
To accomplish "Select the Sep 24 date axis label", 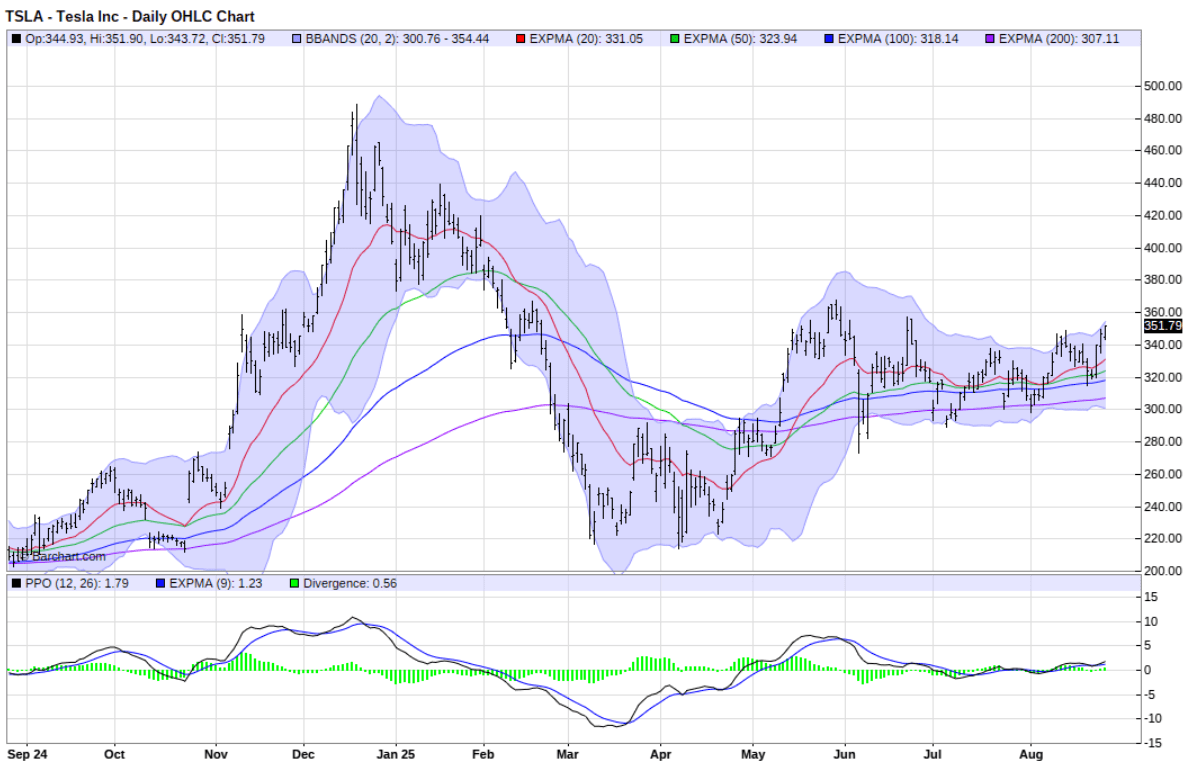I will pos(27,755).
